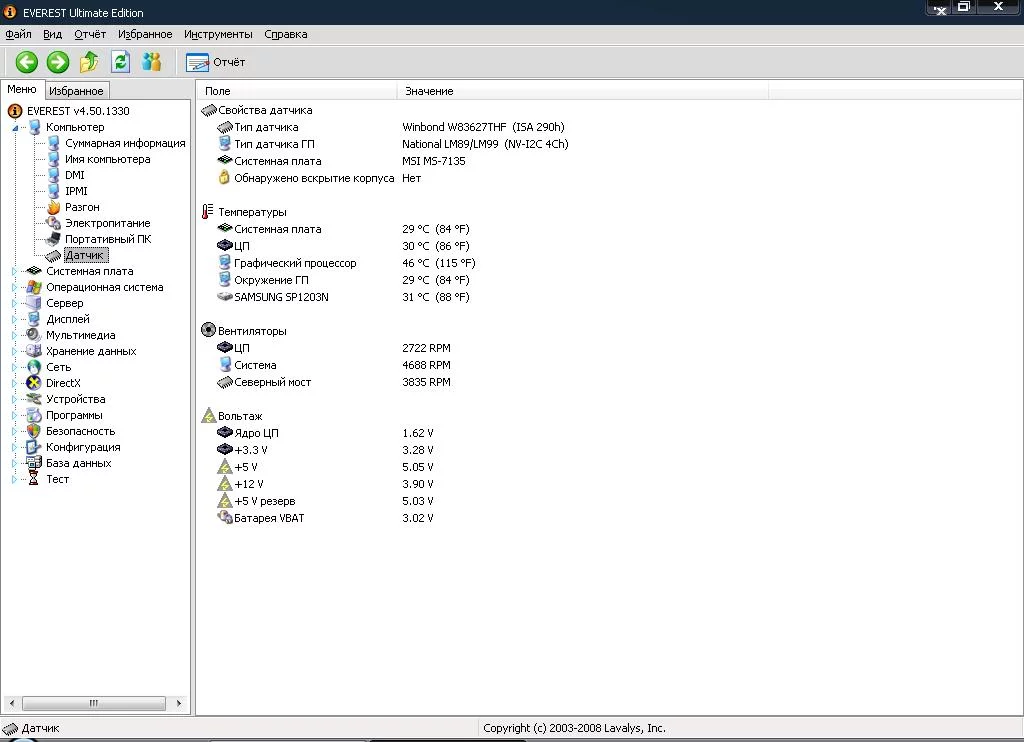
Task: Expand the Хранение данных node
Action: coord(15,351)
